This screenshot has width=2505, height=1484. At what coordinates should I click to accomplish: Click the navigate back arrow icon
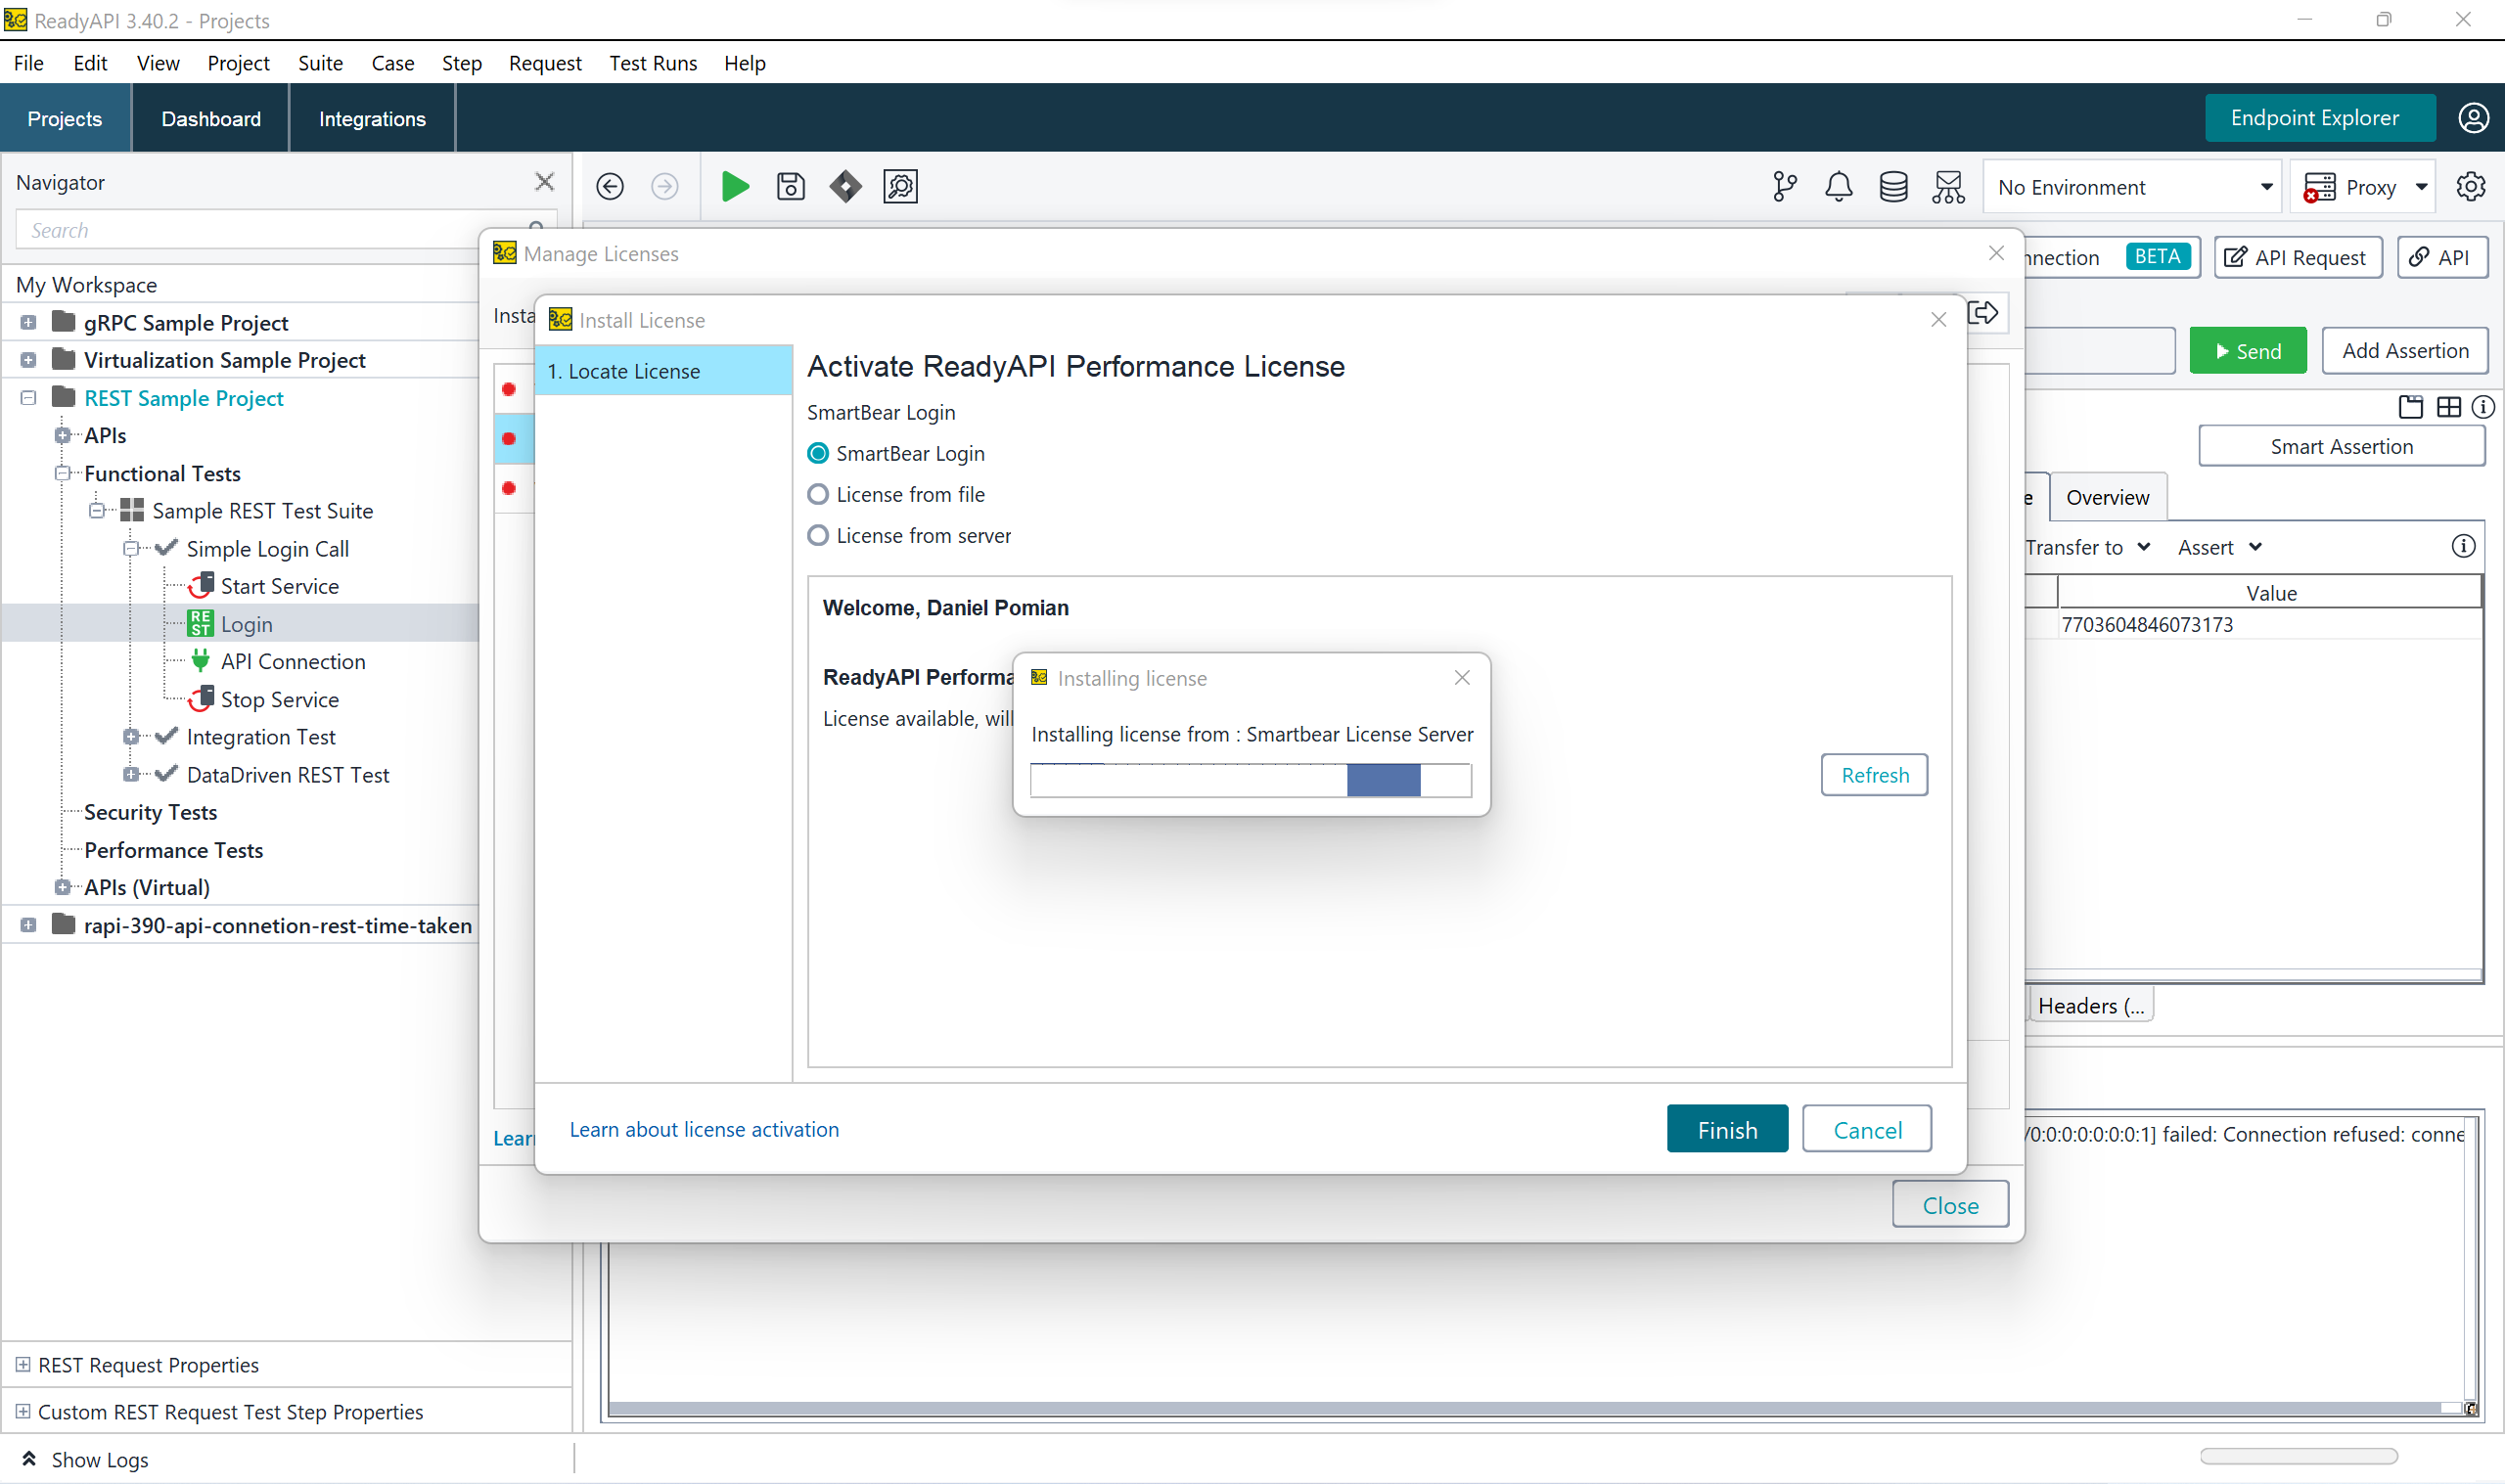click(x=610, y=186)
